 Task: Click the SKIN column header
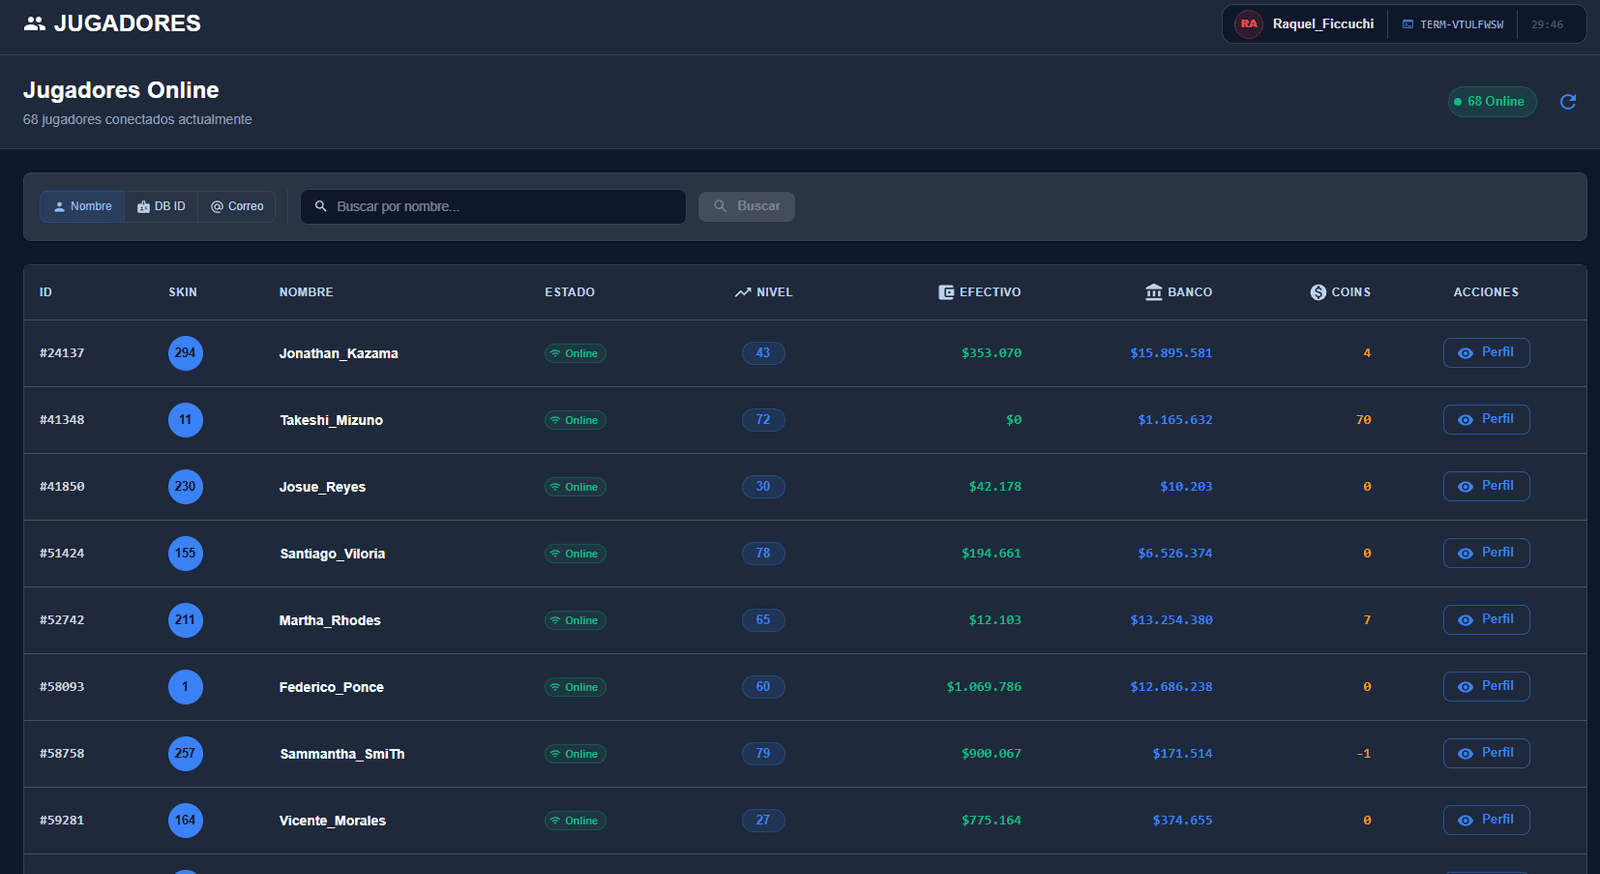pos(183,292)
